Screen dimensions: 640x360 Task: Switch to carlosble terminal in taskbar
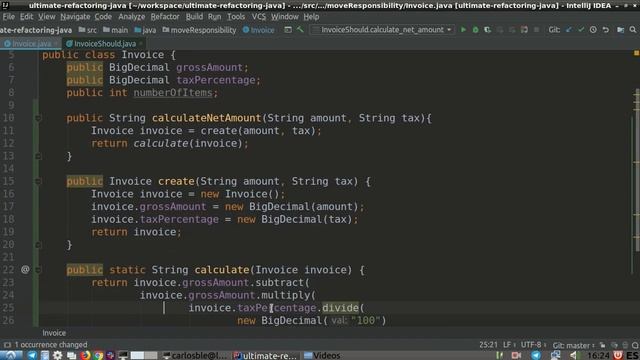[195, 355]
